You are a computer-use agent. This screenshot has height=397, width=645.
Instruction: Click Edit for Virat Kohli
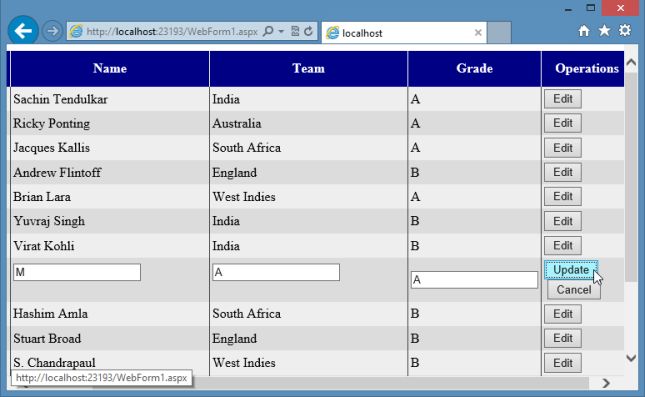click(563, 246)
